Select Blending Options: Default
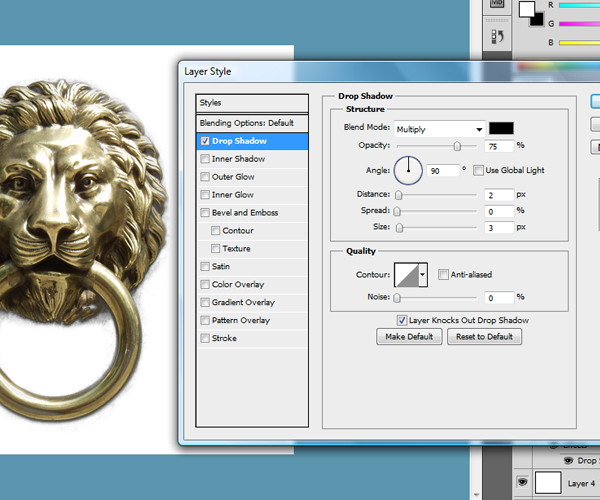600x500 pixels. tap(252, 123)
